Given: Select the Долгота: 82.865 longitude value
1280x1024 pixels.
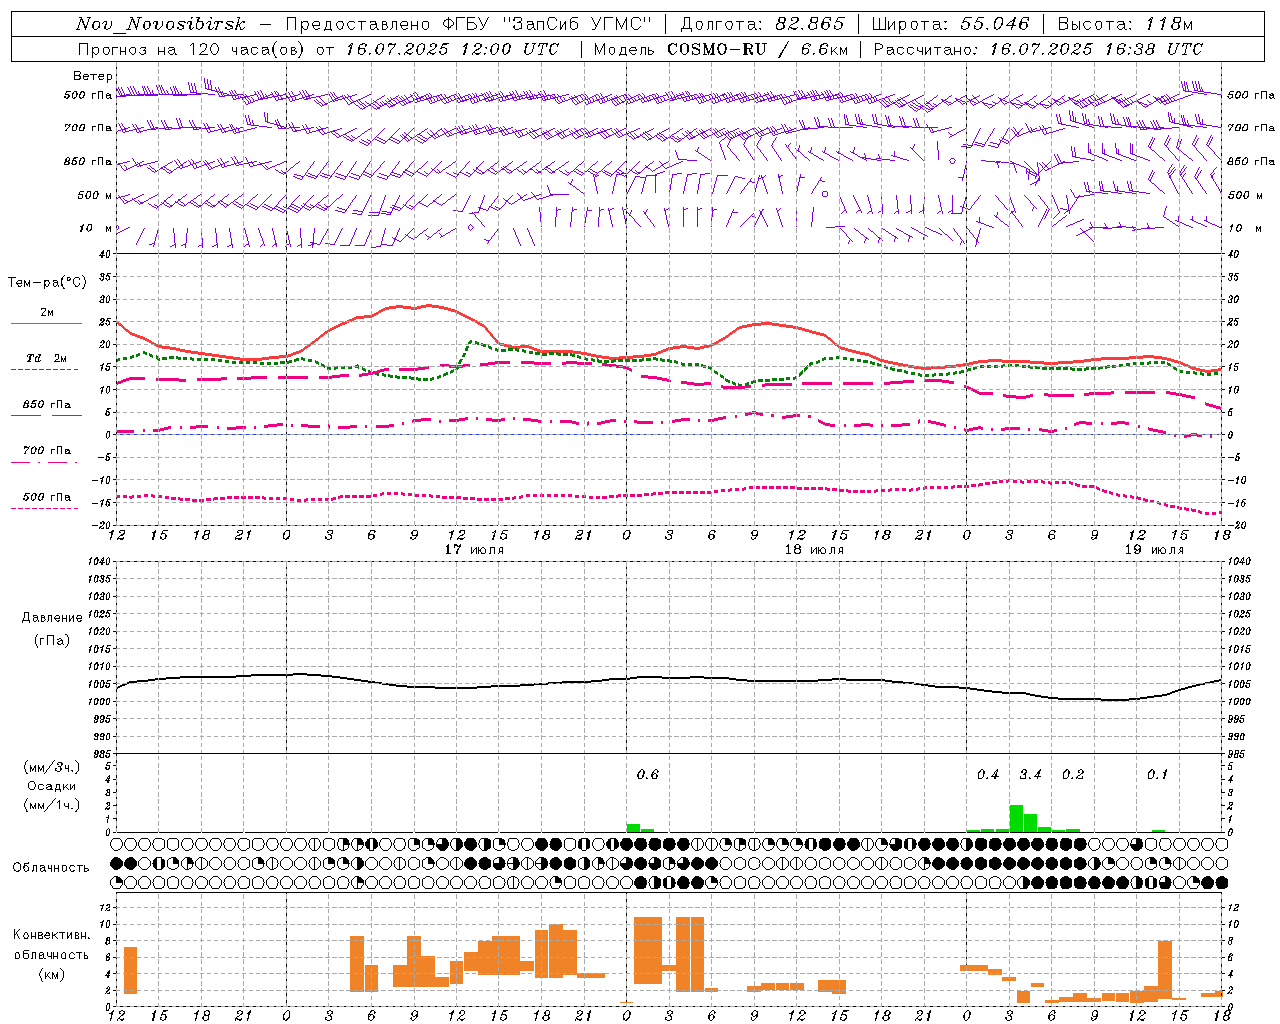Looking at the screenshot, I should (762, 24).
